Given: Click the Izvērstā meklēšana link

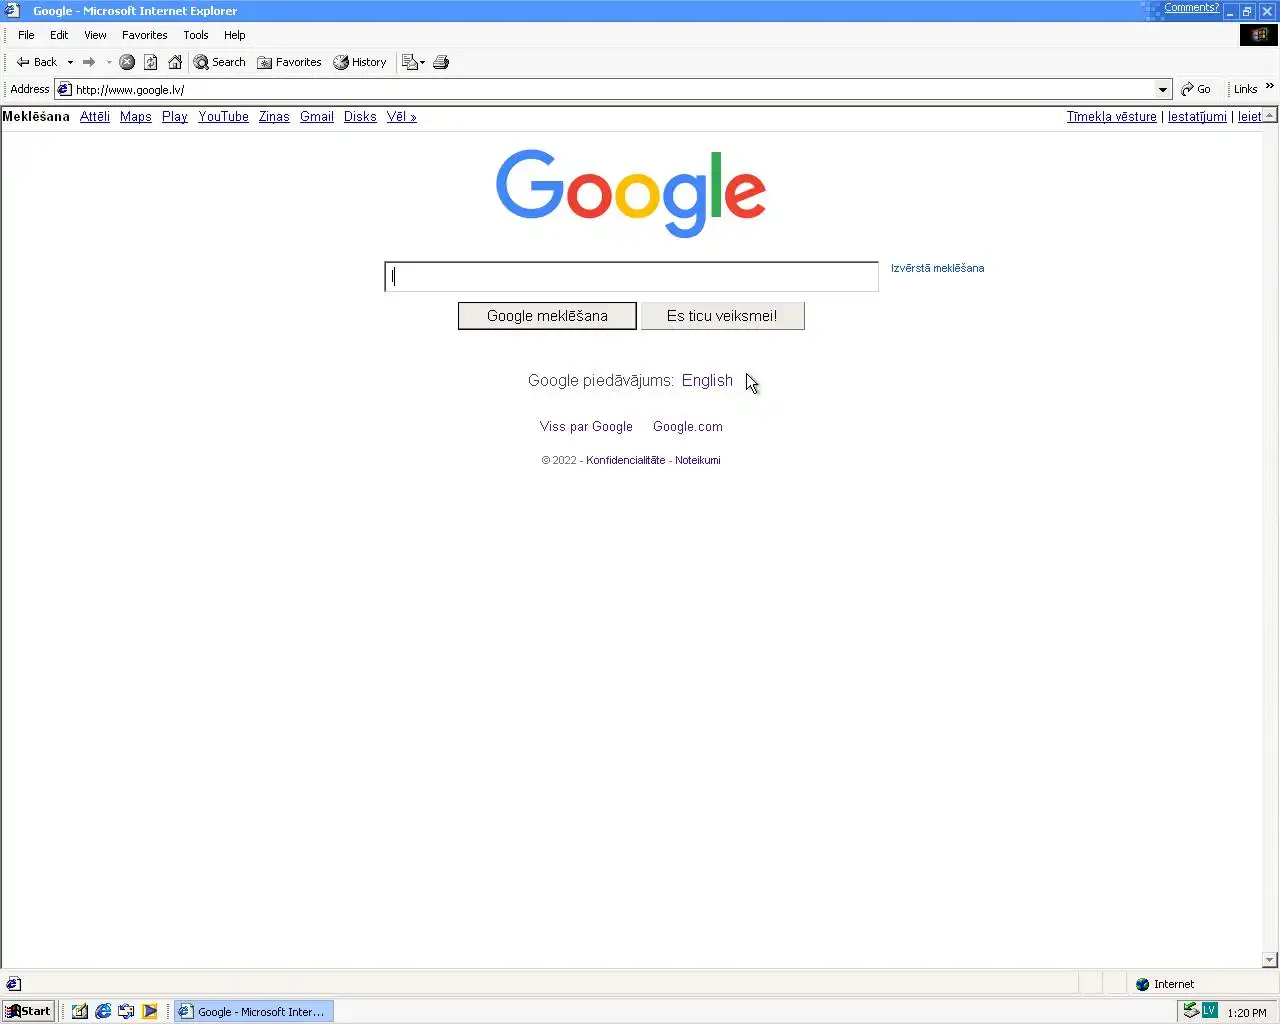Looking at the screenshot, I should [x=938, y=268].
